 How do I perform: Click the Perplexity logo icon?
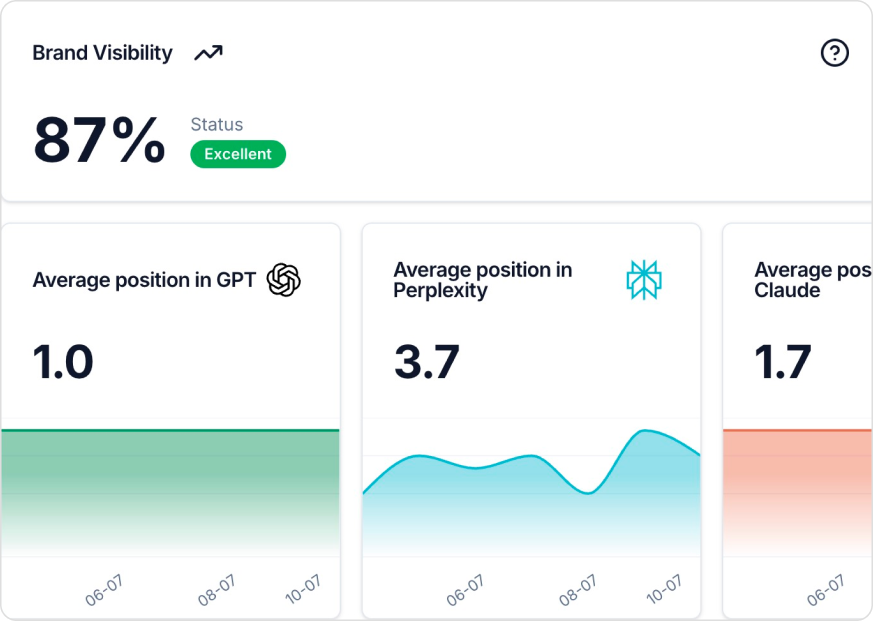[x=644, y=280]
